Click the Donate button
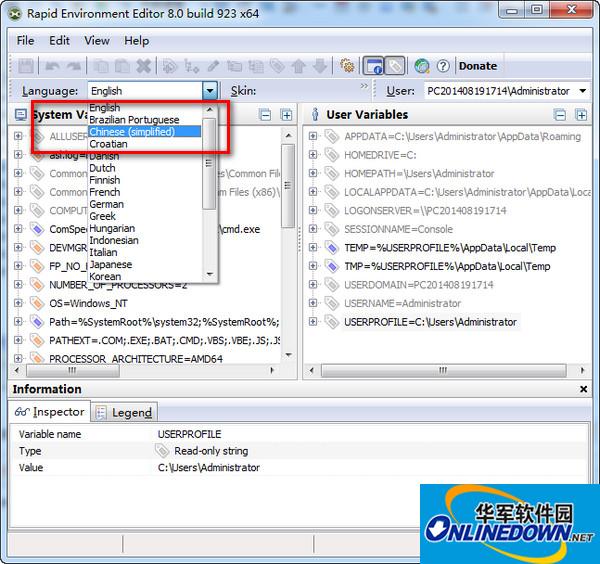This screenshot has width=600, height=564. [478, 66]
